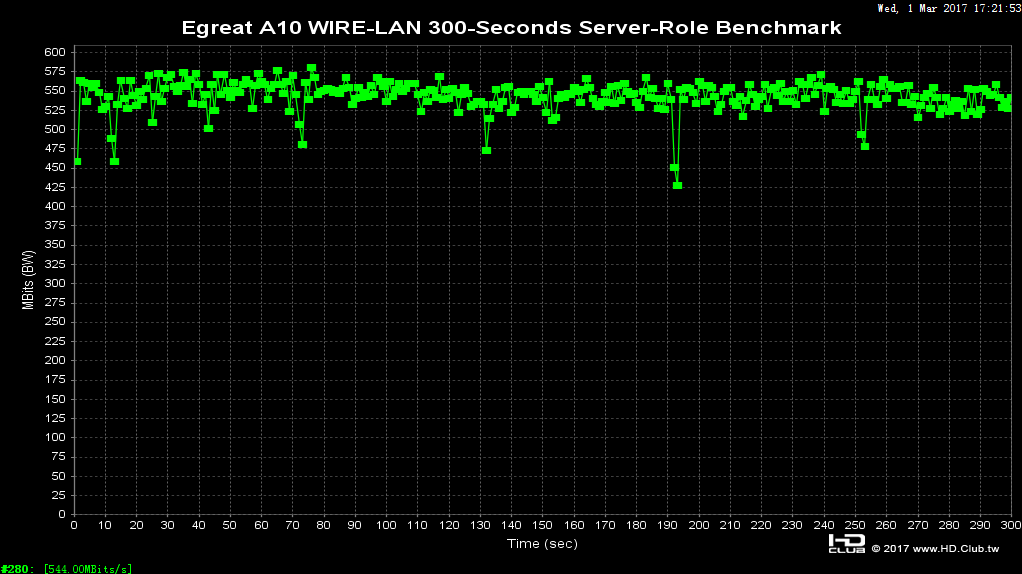
Task: Click the Y-axis value '575'
Action: pyautogui.click(x=55, y=72)
